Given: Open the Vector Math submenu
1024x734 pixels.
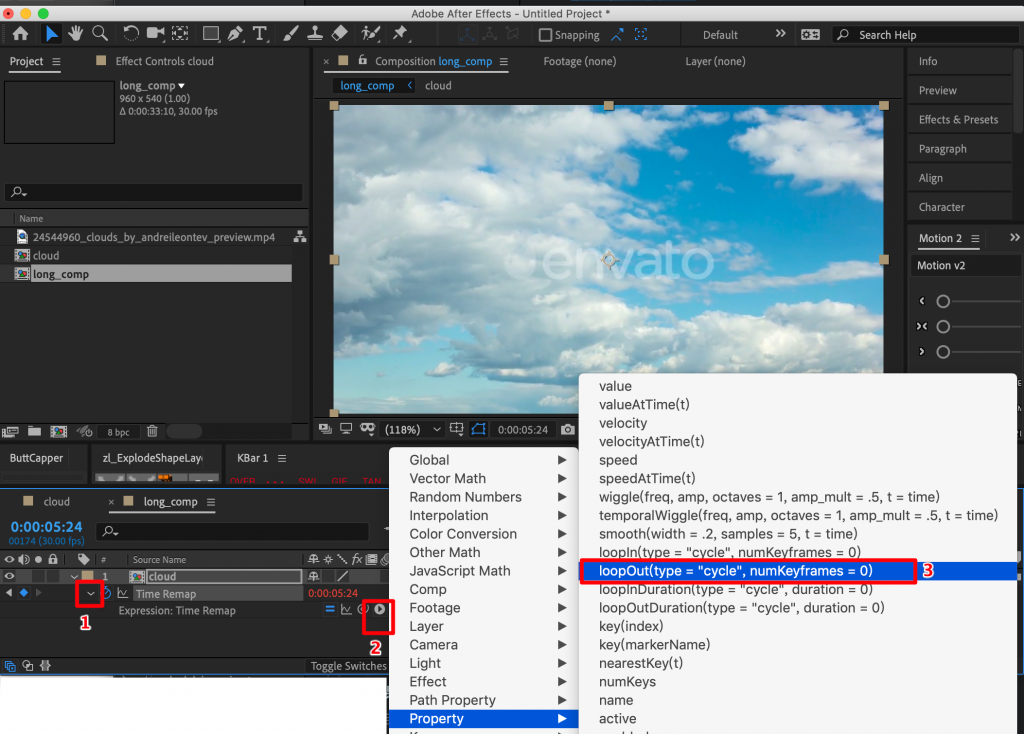Looking at the screenshot, I should click(x=483, y=479).
